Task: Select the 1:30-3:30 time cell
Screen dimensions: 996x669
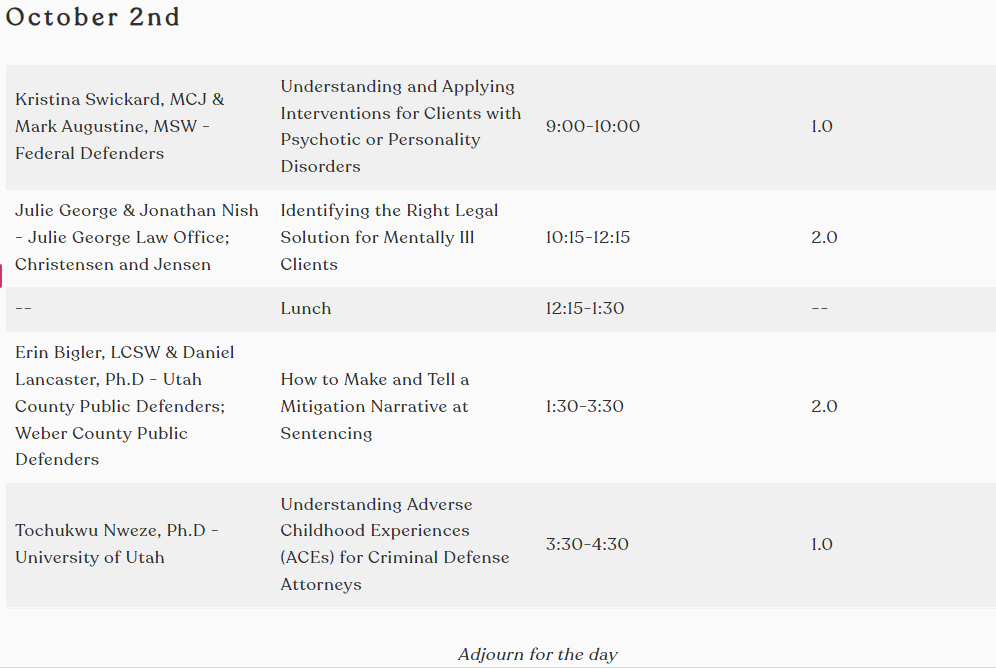Action: coord(584,407)
